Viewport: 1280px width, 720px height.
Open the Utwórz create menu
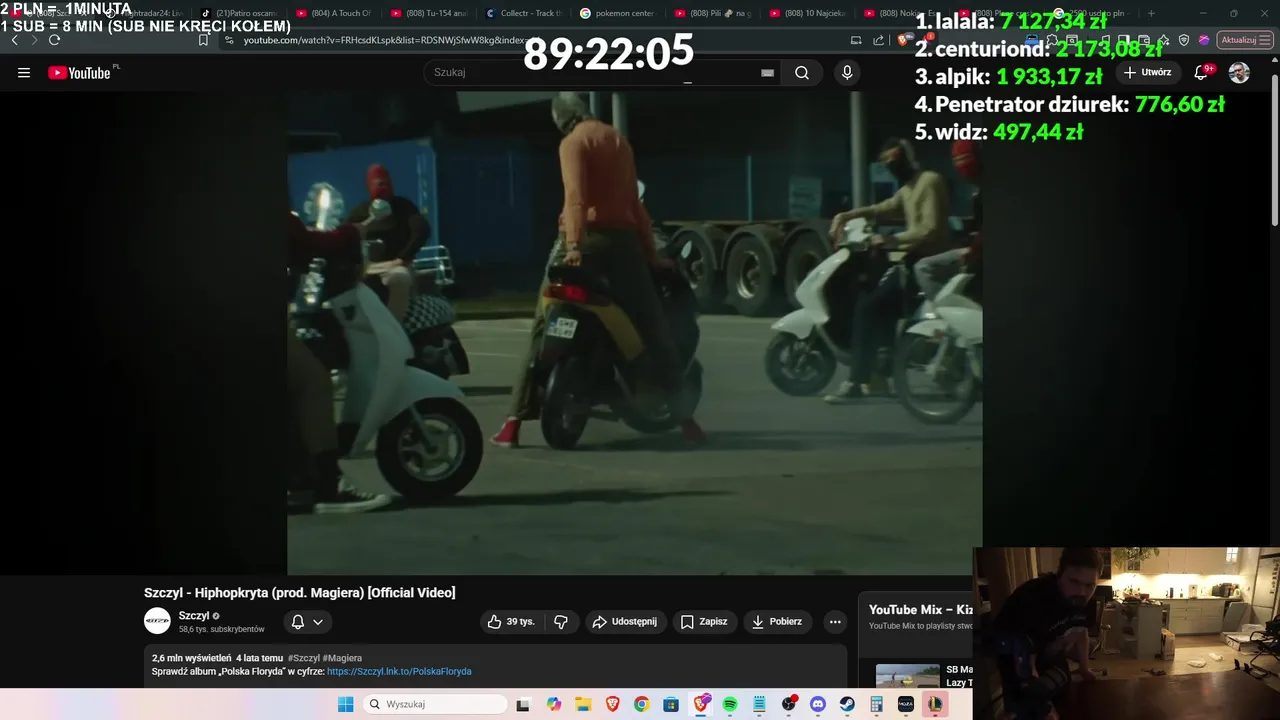coord(1147,72)
